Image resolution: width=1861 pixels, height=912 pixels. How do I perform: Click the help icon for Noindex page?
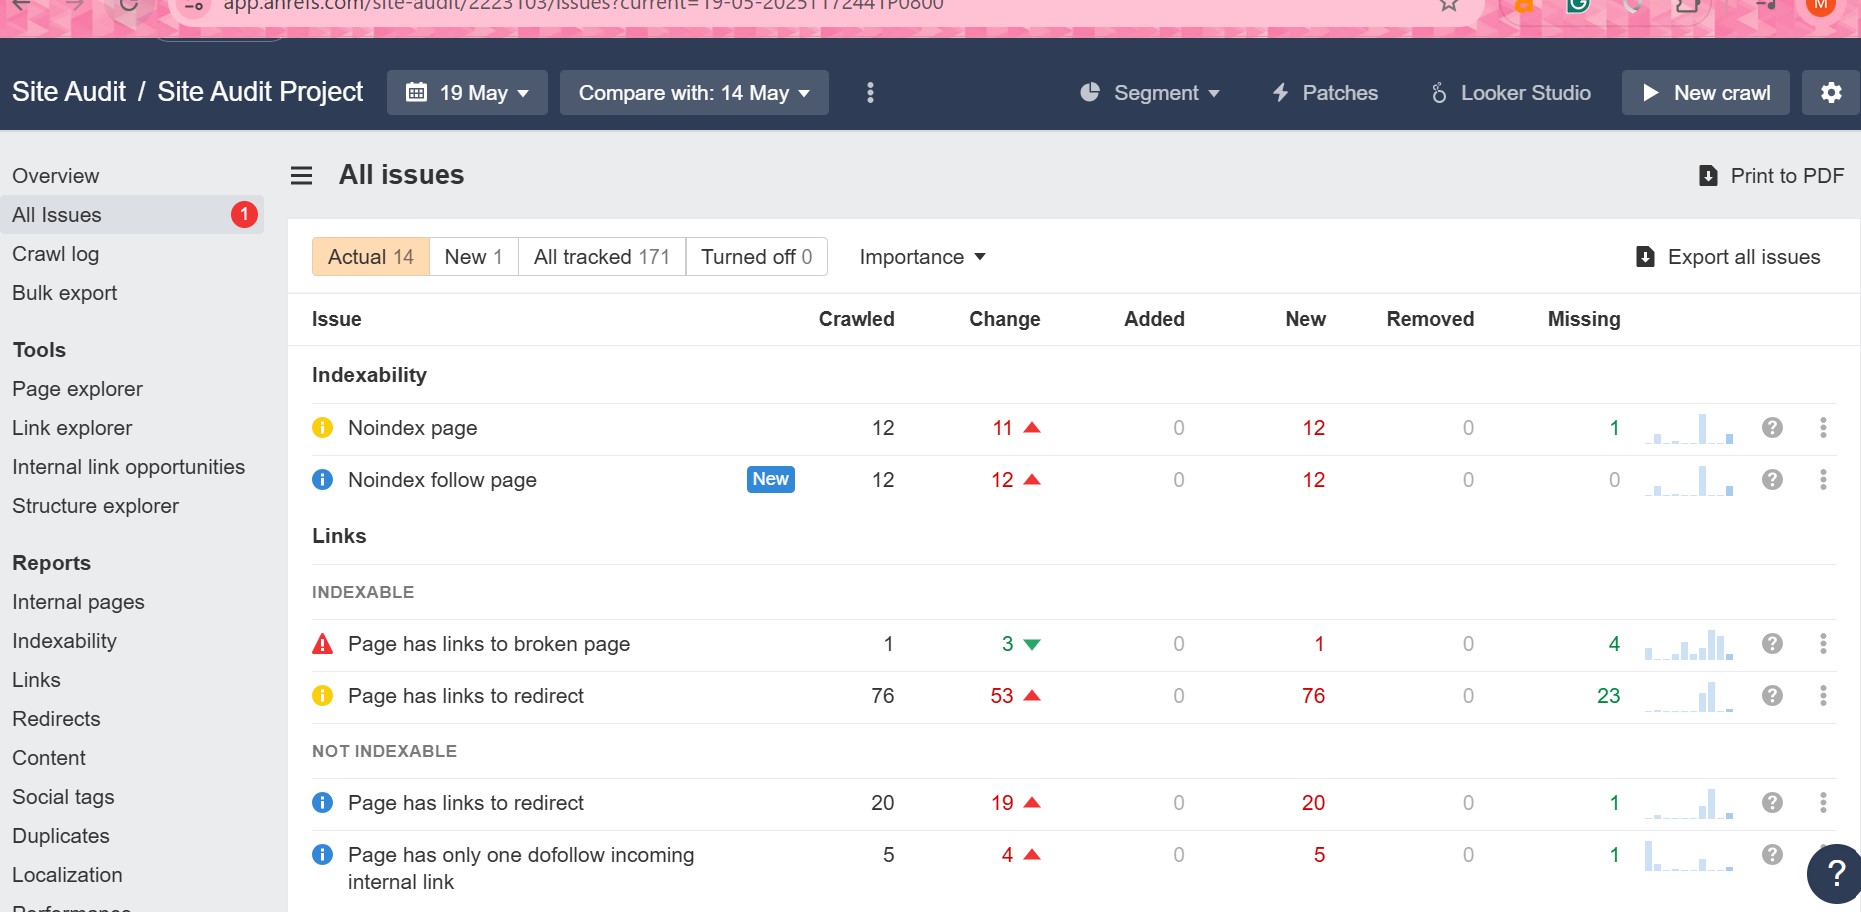[1772, 428]
